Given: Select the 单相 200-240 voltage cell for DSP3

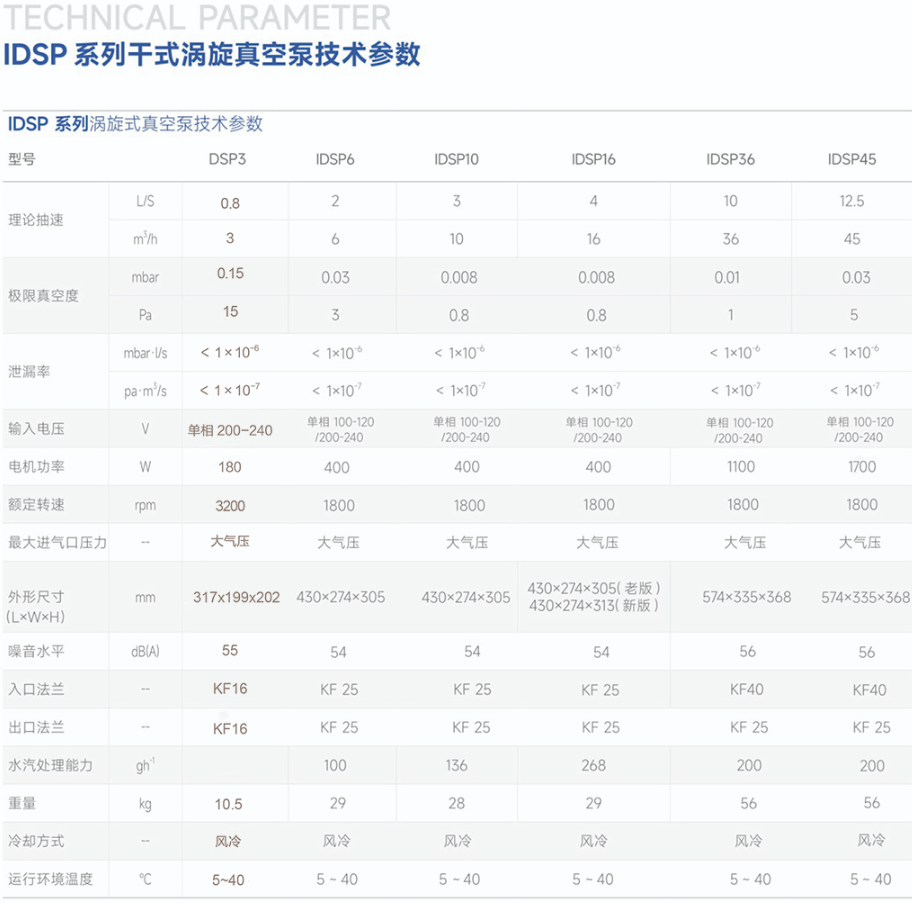Looking at the screenshot, I should pyautogui.click(x=230, y=430).
